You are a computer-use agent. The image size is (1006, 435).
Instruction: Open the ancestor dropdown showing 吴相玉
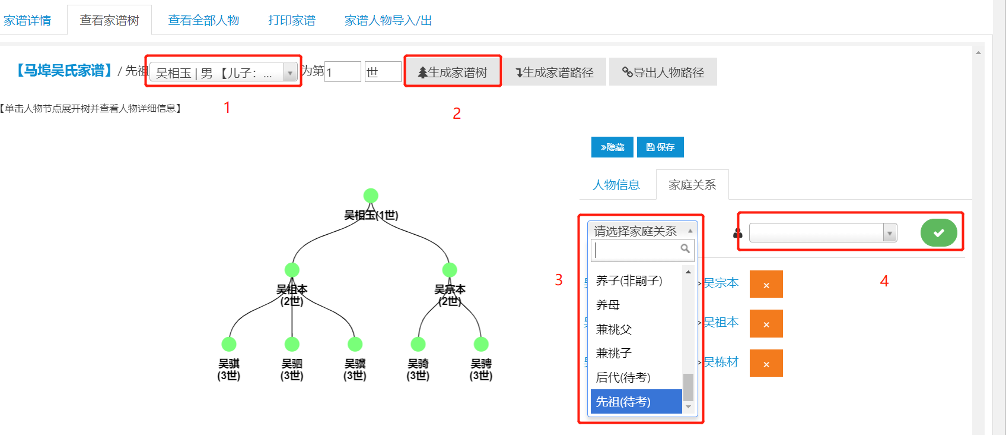point(224,73)
